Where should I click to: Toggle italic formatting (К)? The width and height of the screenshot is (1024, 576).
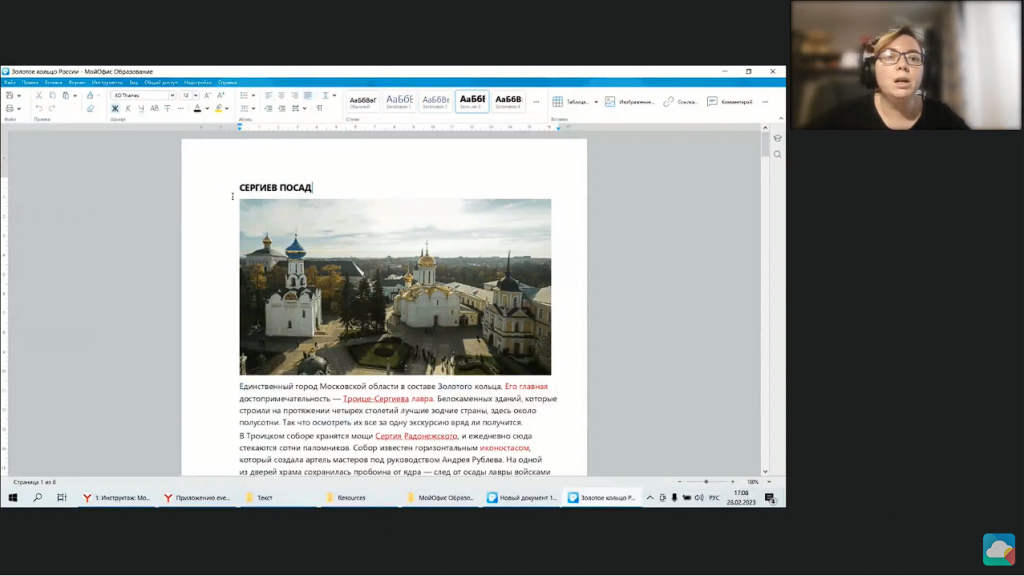[128, 108]
